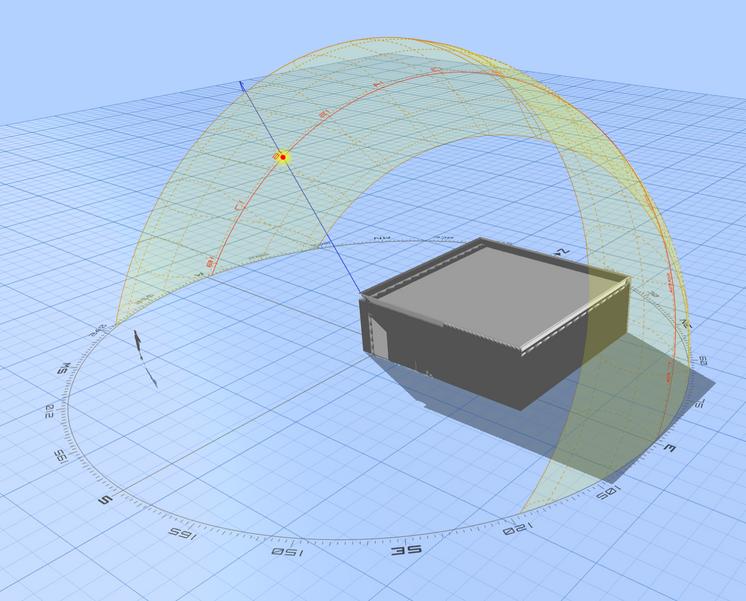Click the hour 17 sun path label
The width and height of the screenshot is (746, 601).
click(240, 206)
